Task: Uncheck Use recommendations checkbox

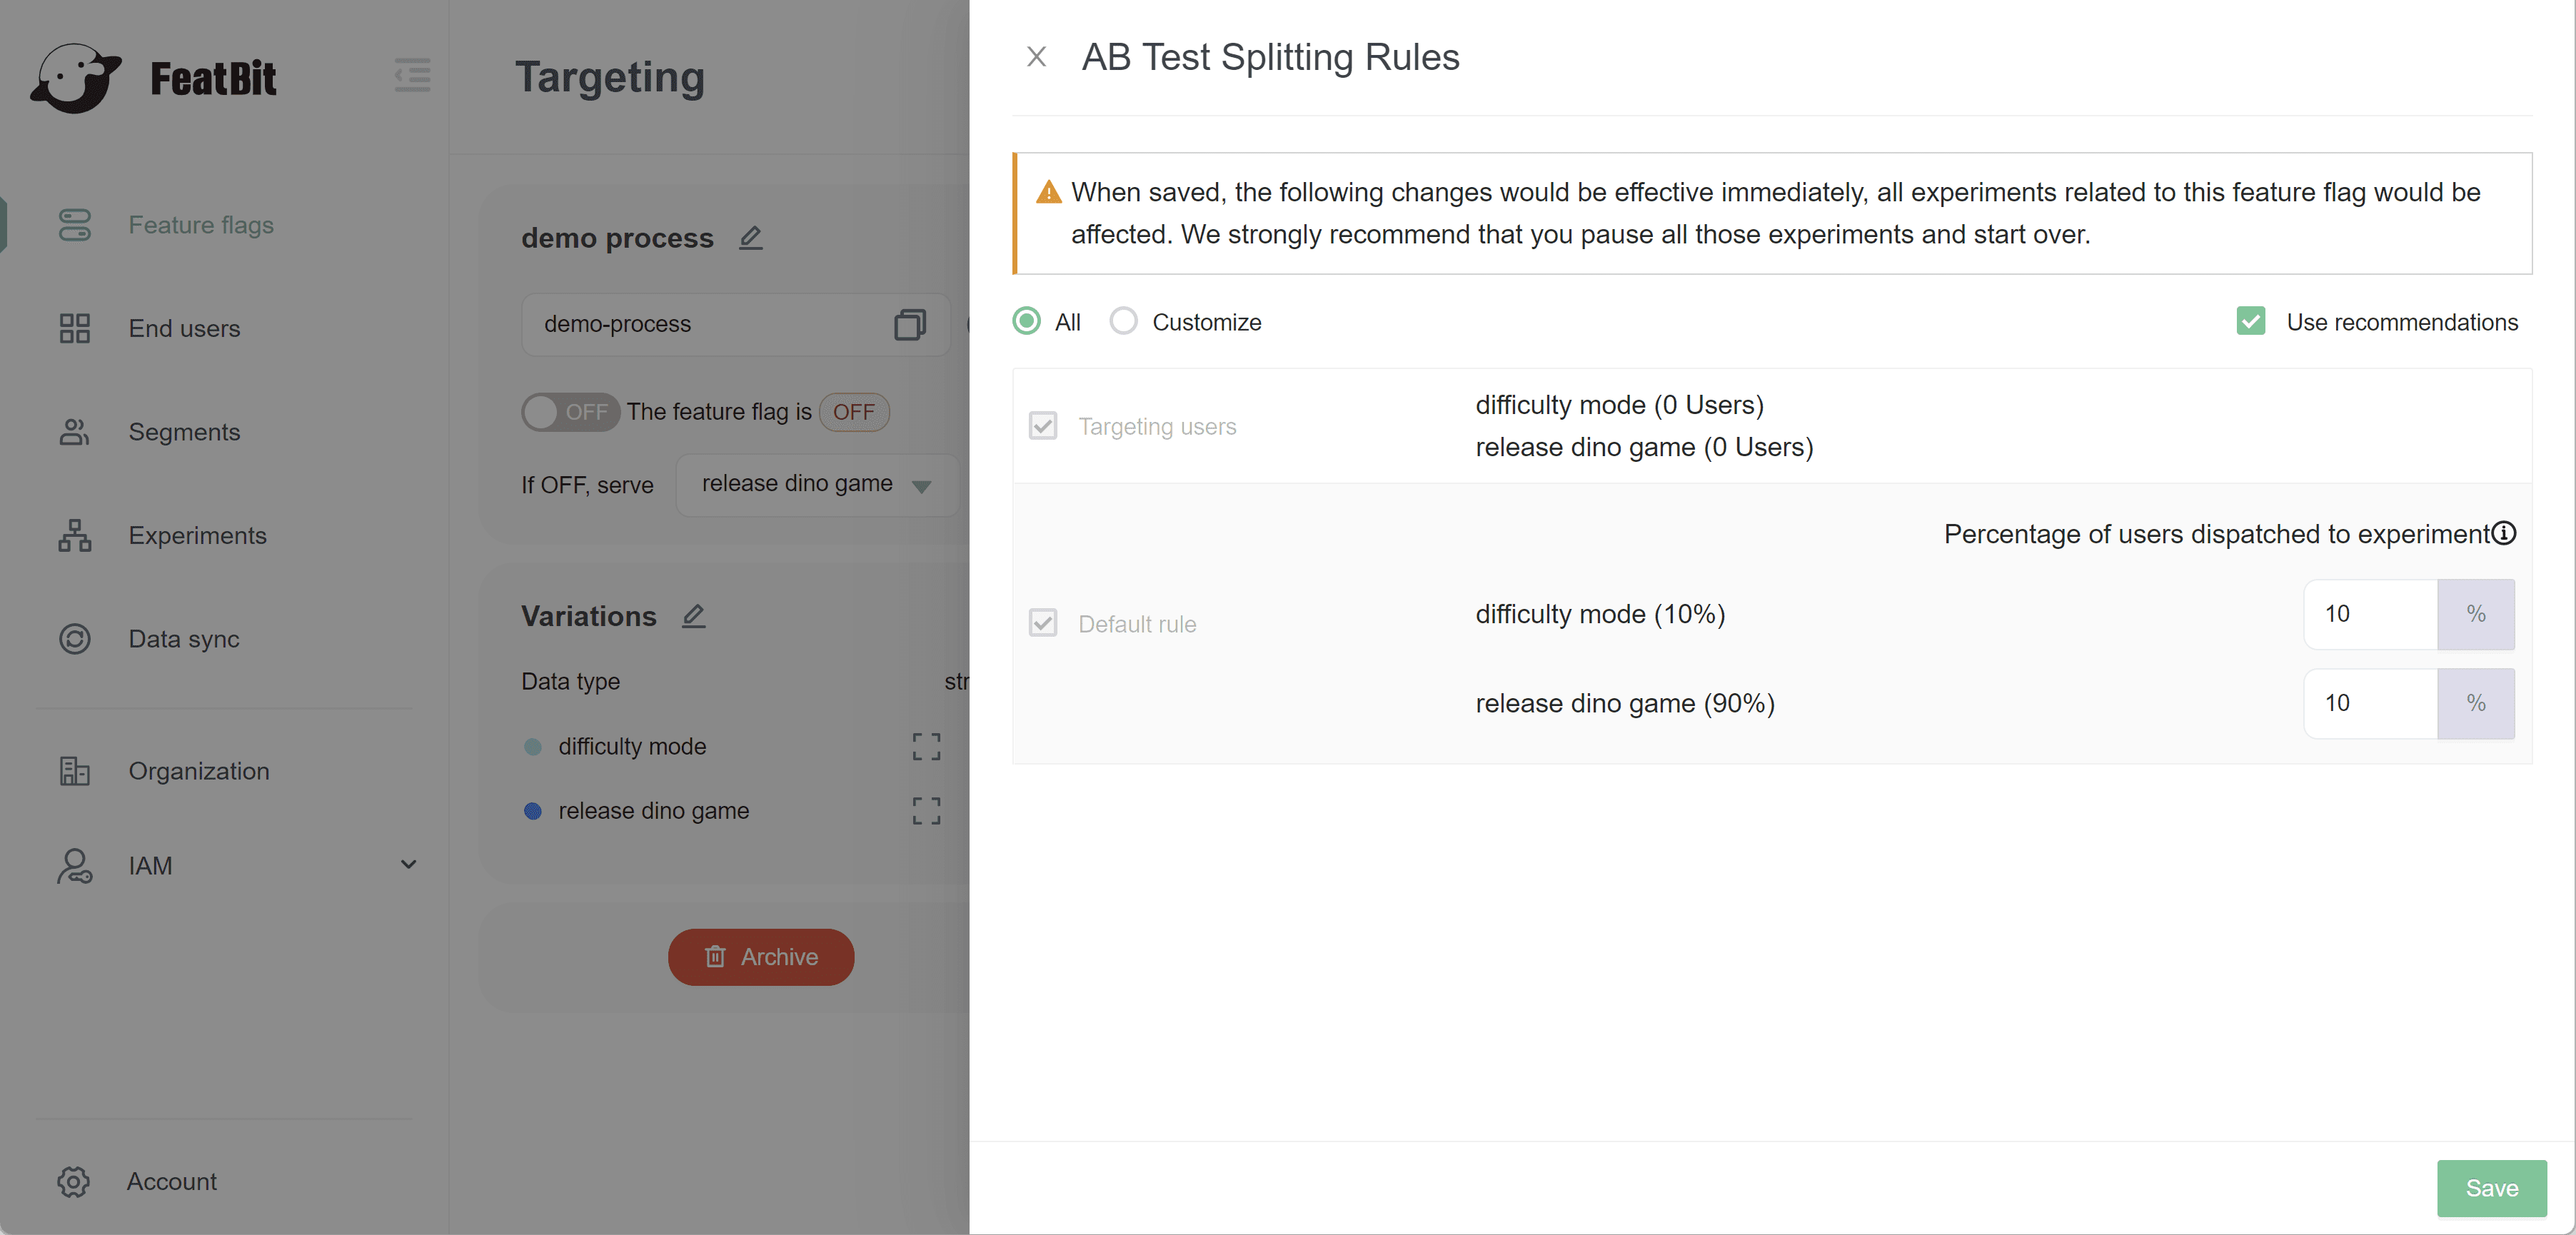Action: pyautogui.click(x=2250, y=321)
